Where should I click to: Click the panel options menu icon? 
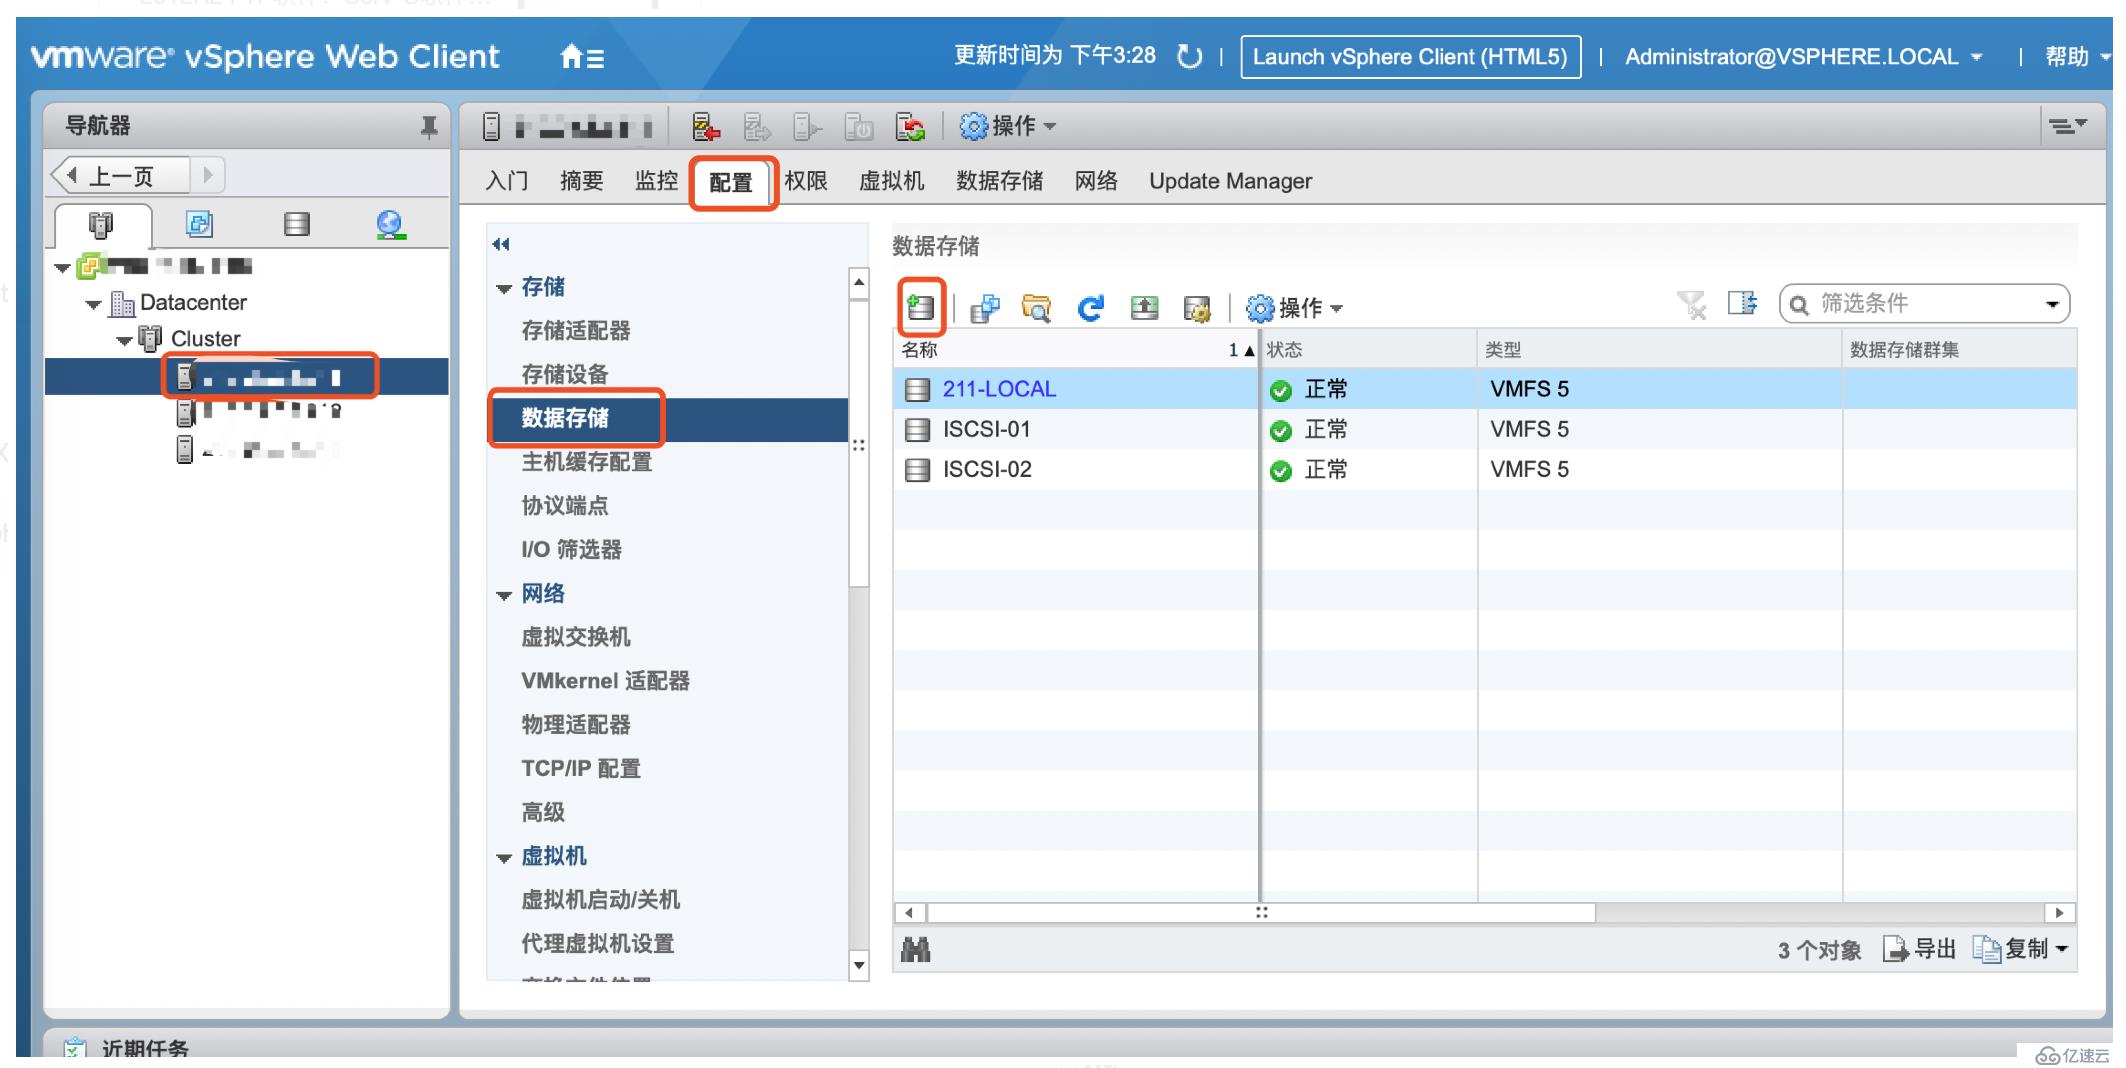pyautogui.click(x=2067, y=126)
